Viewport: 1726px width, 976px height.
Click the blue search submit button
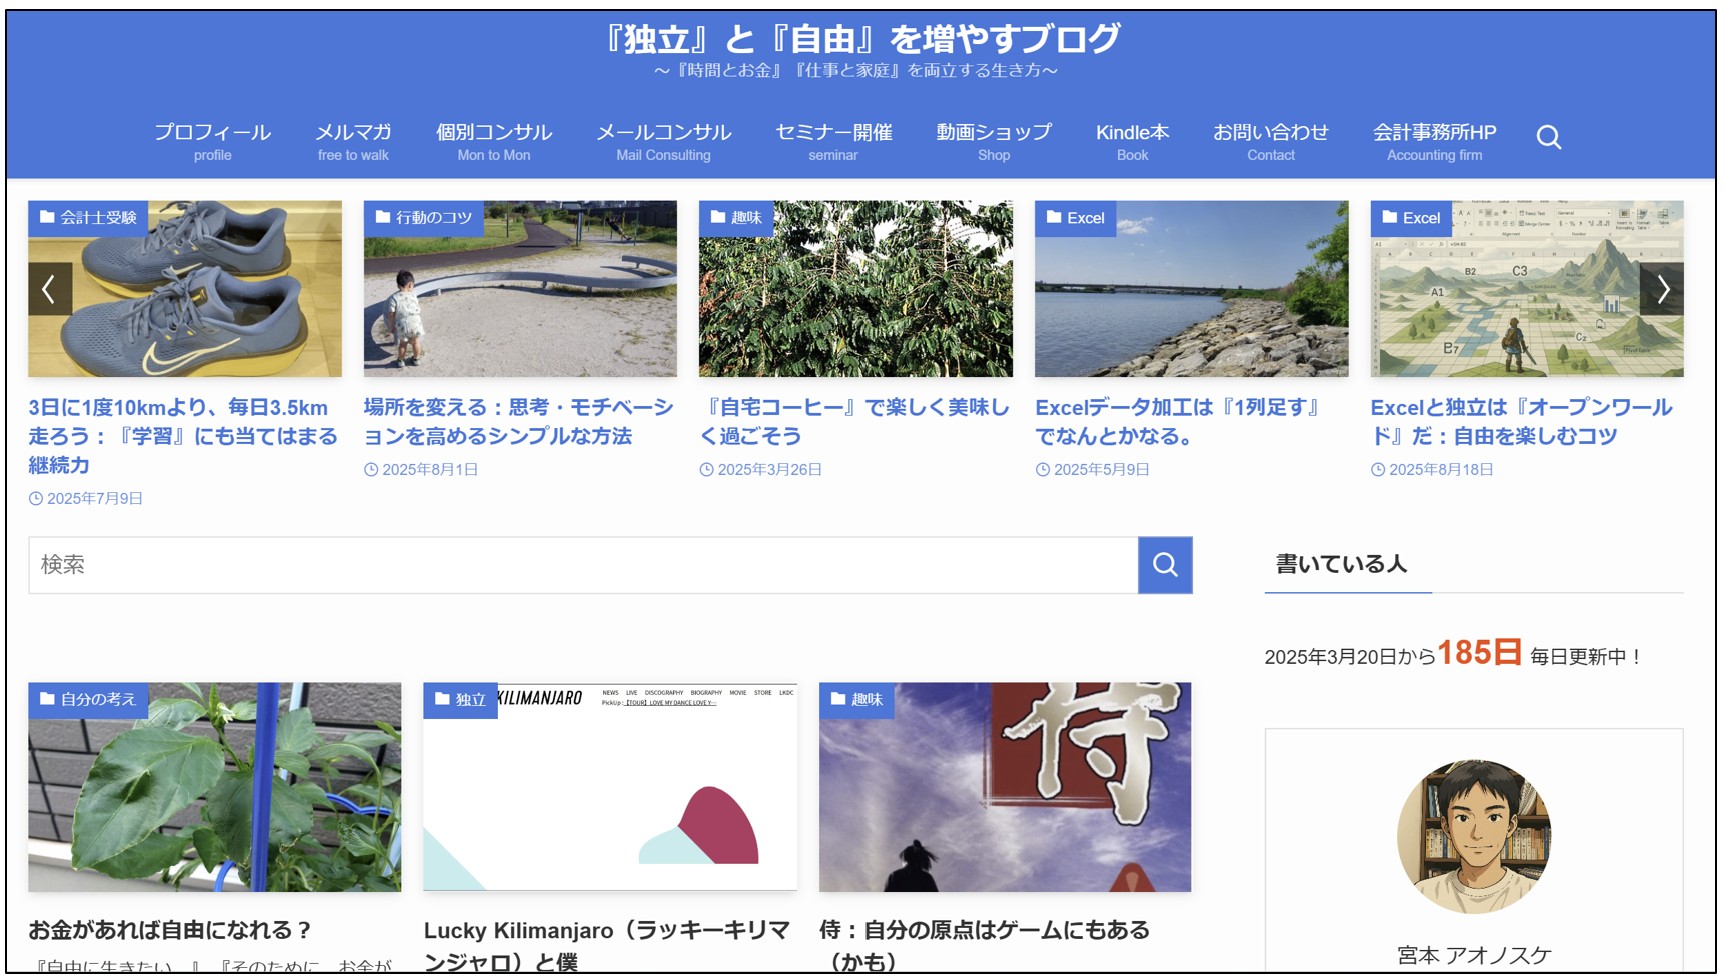tap(1165, 565)
